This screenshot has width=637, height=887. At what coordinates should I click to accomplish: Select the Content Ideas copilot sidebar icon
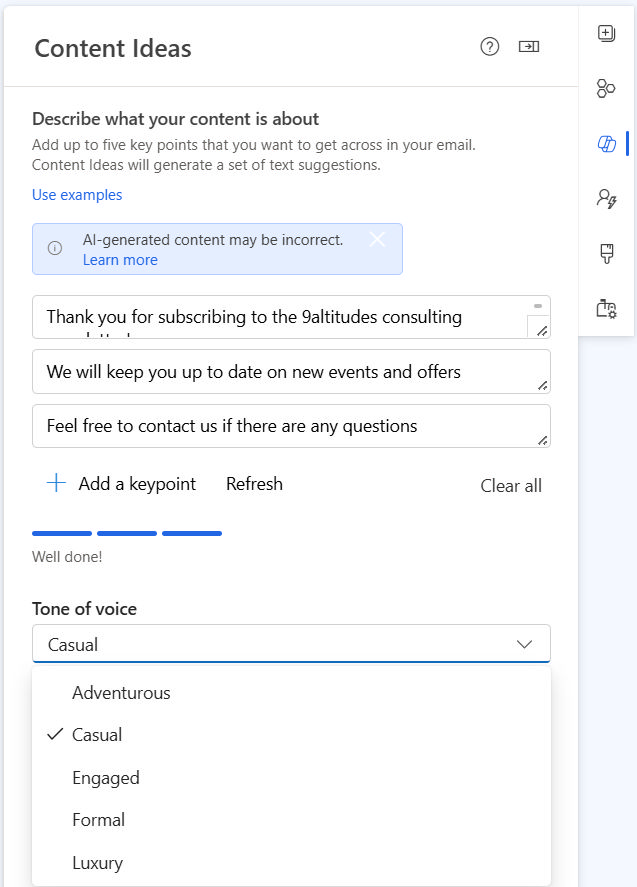pos(606,144)
